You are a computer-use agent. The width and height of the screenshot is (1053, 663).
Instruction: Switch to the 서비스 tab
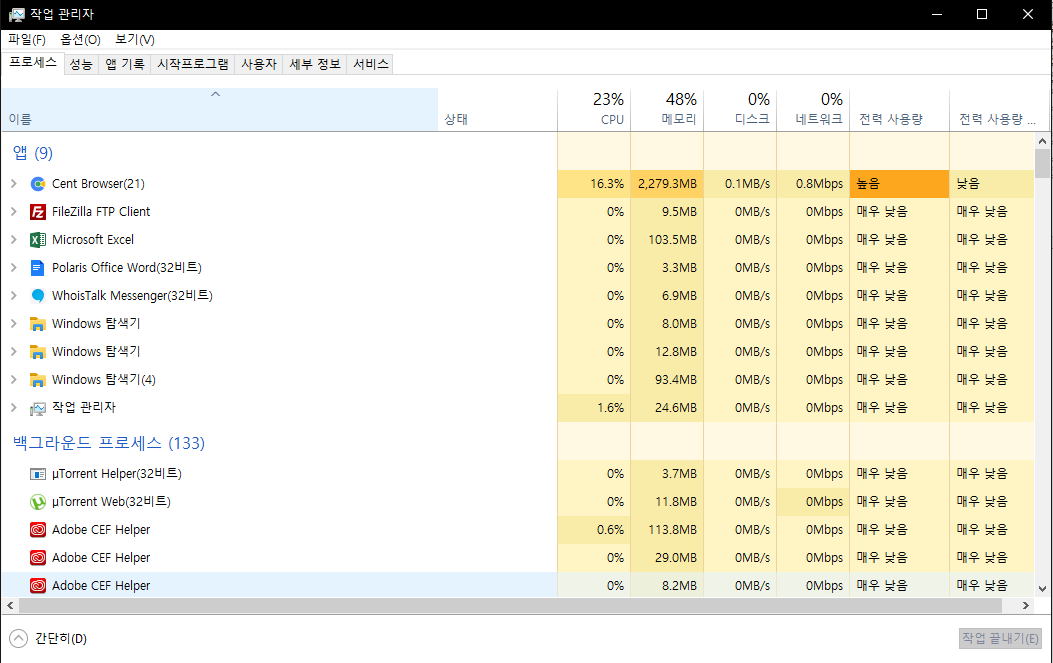[371, 64]
